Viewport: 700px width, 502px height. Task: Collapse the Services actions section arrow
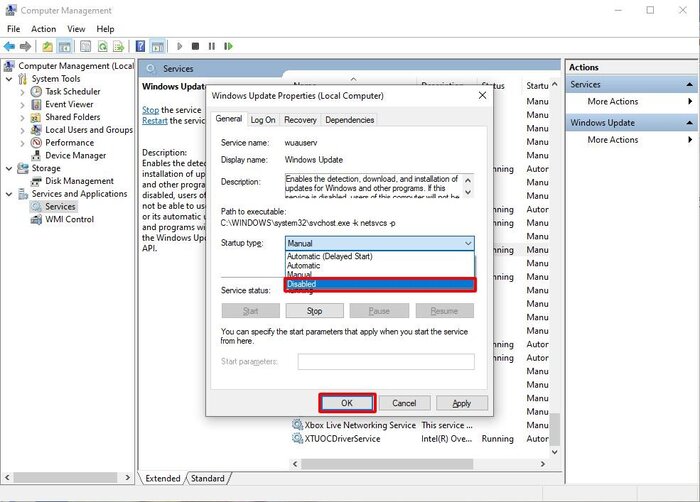pyautogui.click(x=689, y=84)
